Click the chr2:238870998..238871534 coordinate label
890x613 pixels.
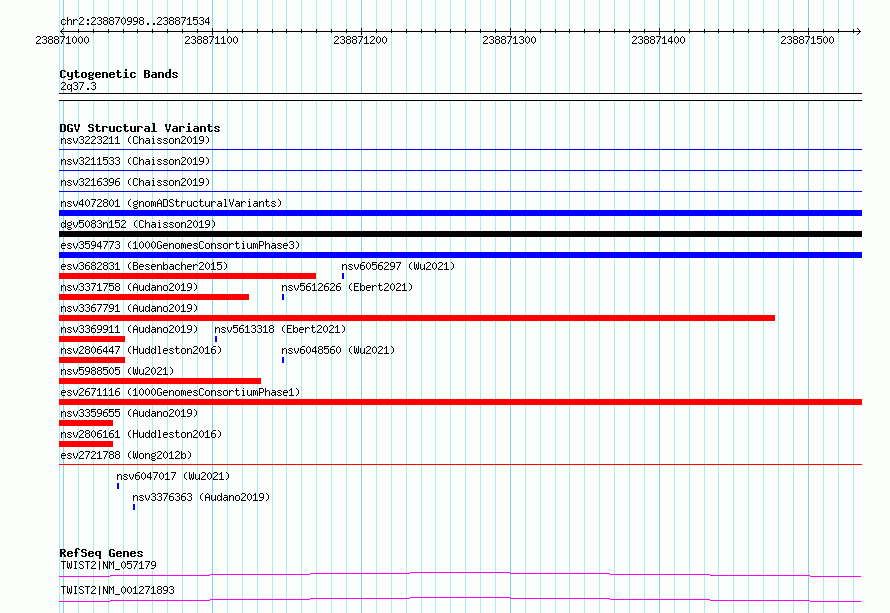(x=135, y=21)
